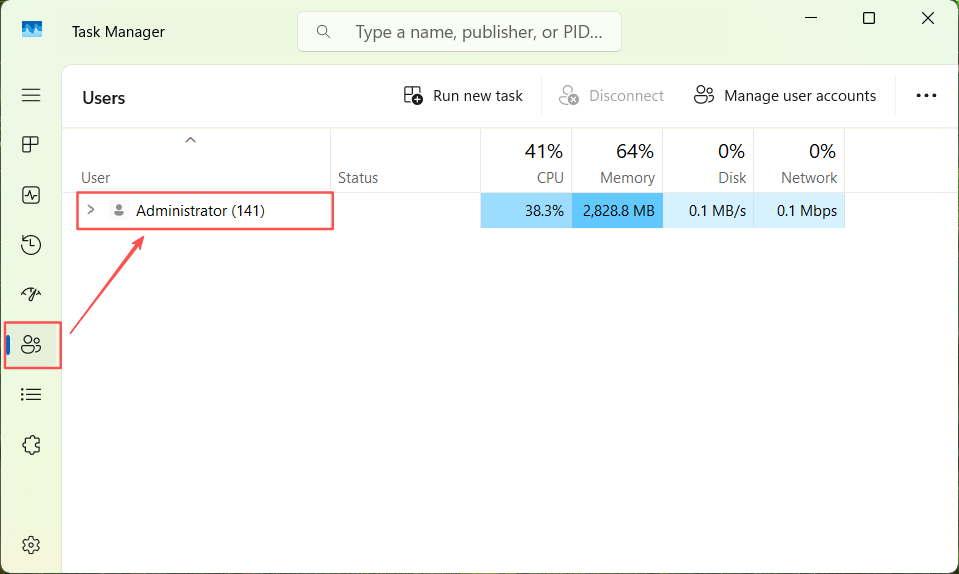Go to the Processes page icon

click(x=31, y=144)
